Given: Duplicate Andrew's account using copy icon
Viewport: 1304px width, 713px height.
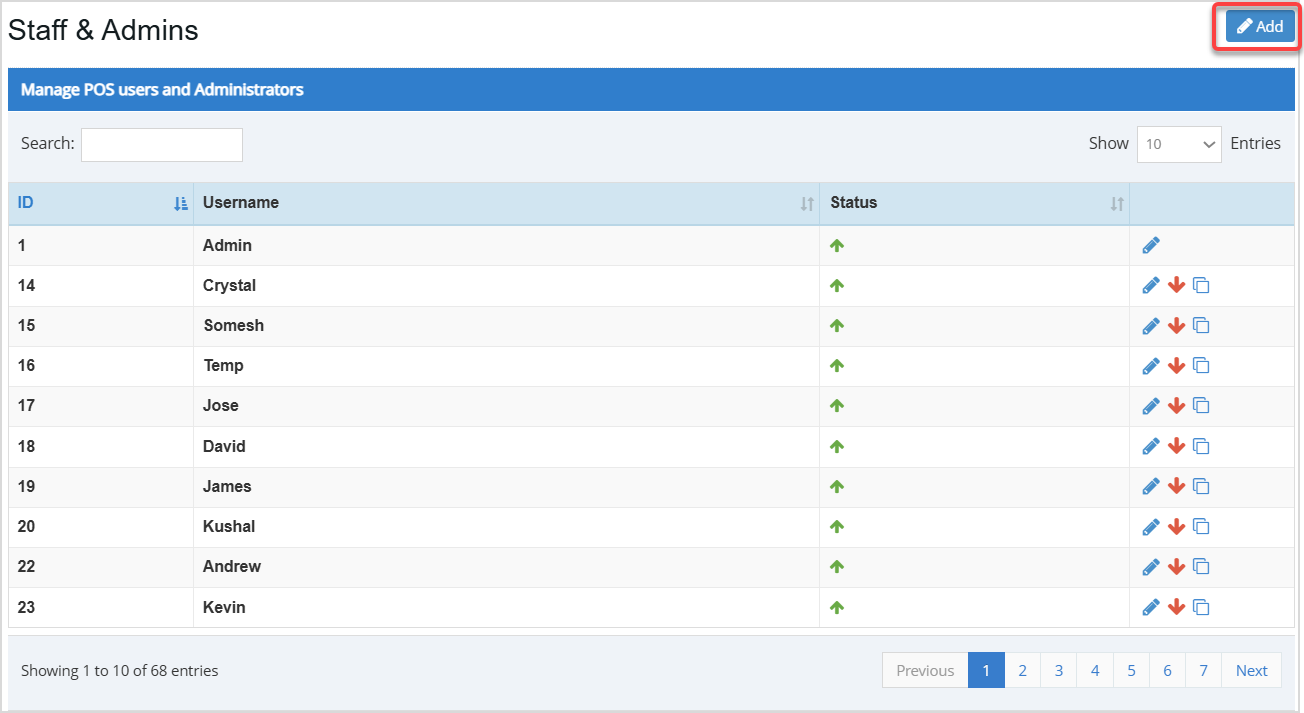Looking at the screenshot, I should [x=1200, y=566].
